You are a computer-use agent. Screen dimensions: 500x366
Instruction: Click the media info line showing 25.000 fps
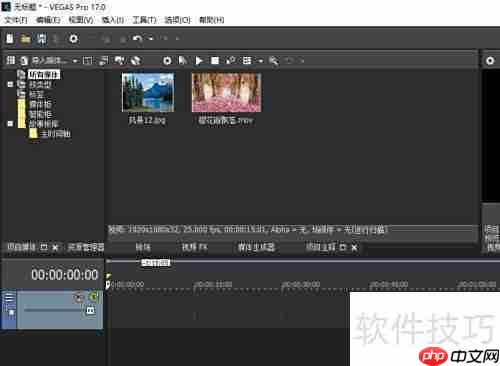(x=247, y=229)
